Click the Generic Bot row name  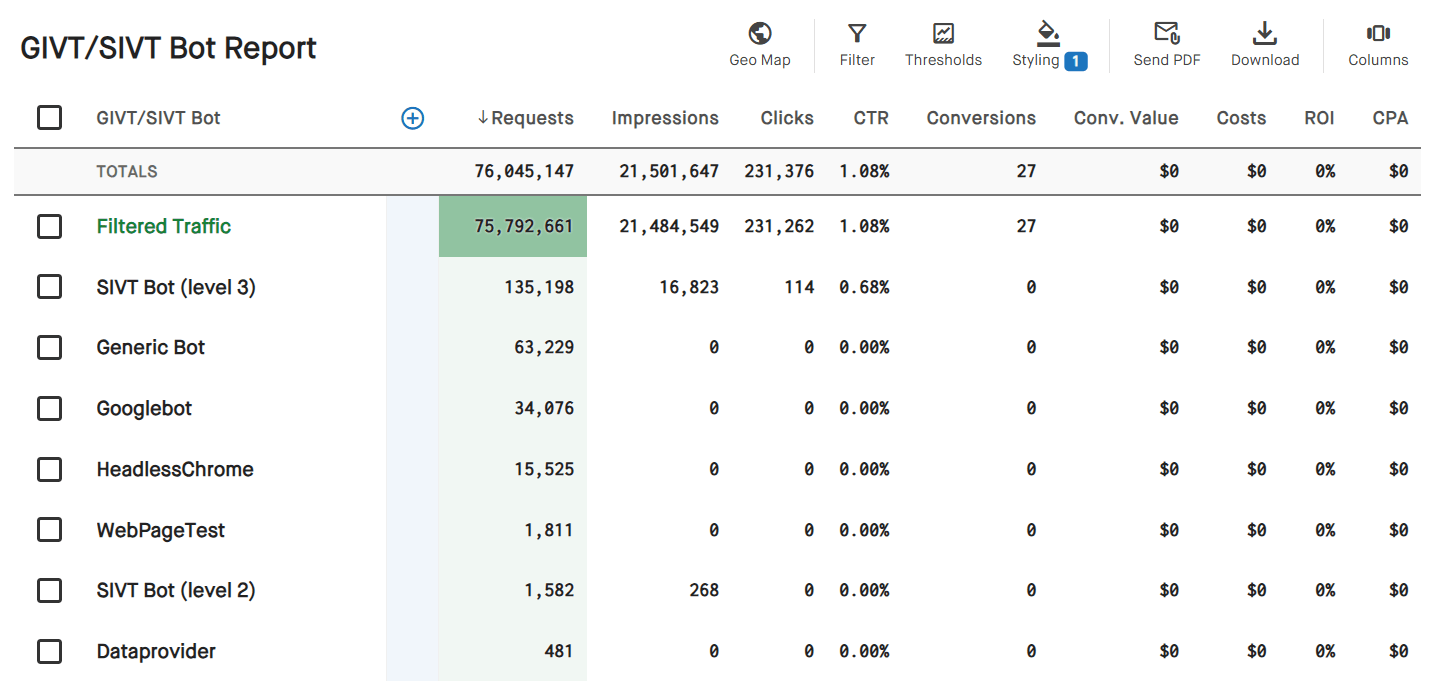coord(150,347)
